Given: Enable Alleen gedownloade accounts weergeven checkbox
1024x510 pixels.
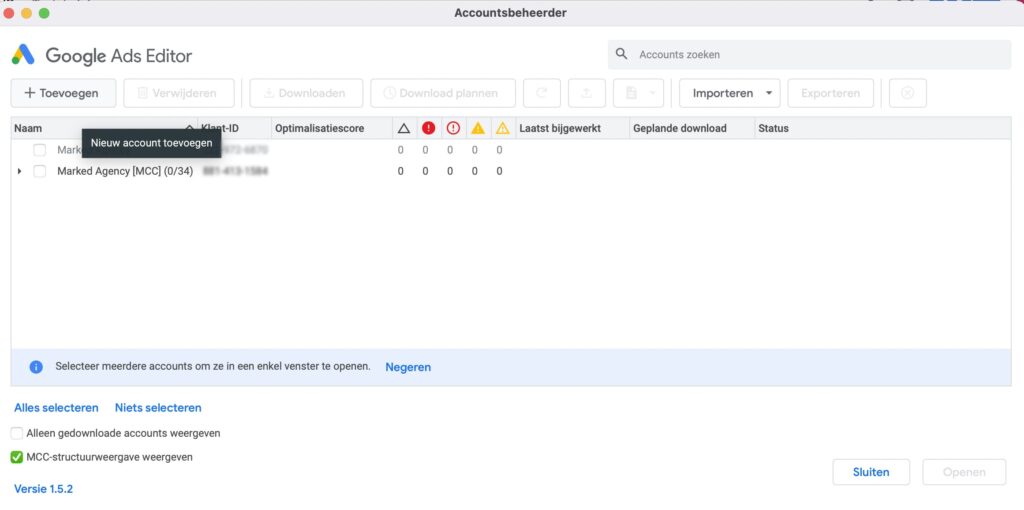Looking at the screenshot, I should (17, 433).
